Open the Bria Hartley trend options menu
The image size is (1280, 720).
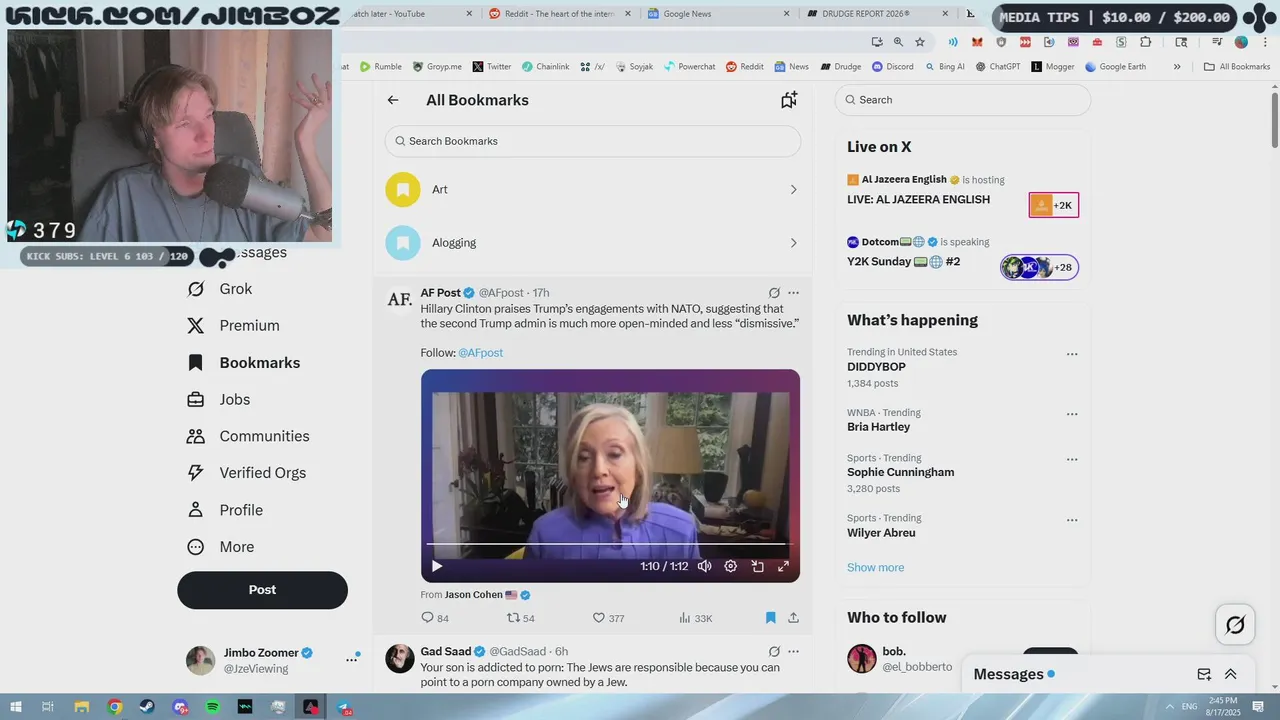tap(1072, 414)
